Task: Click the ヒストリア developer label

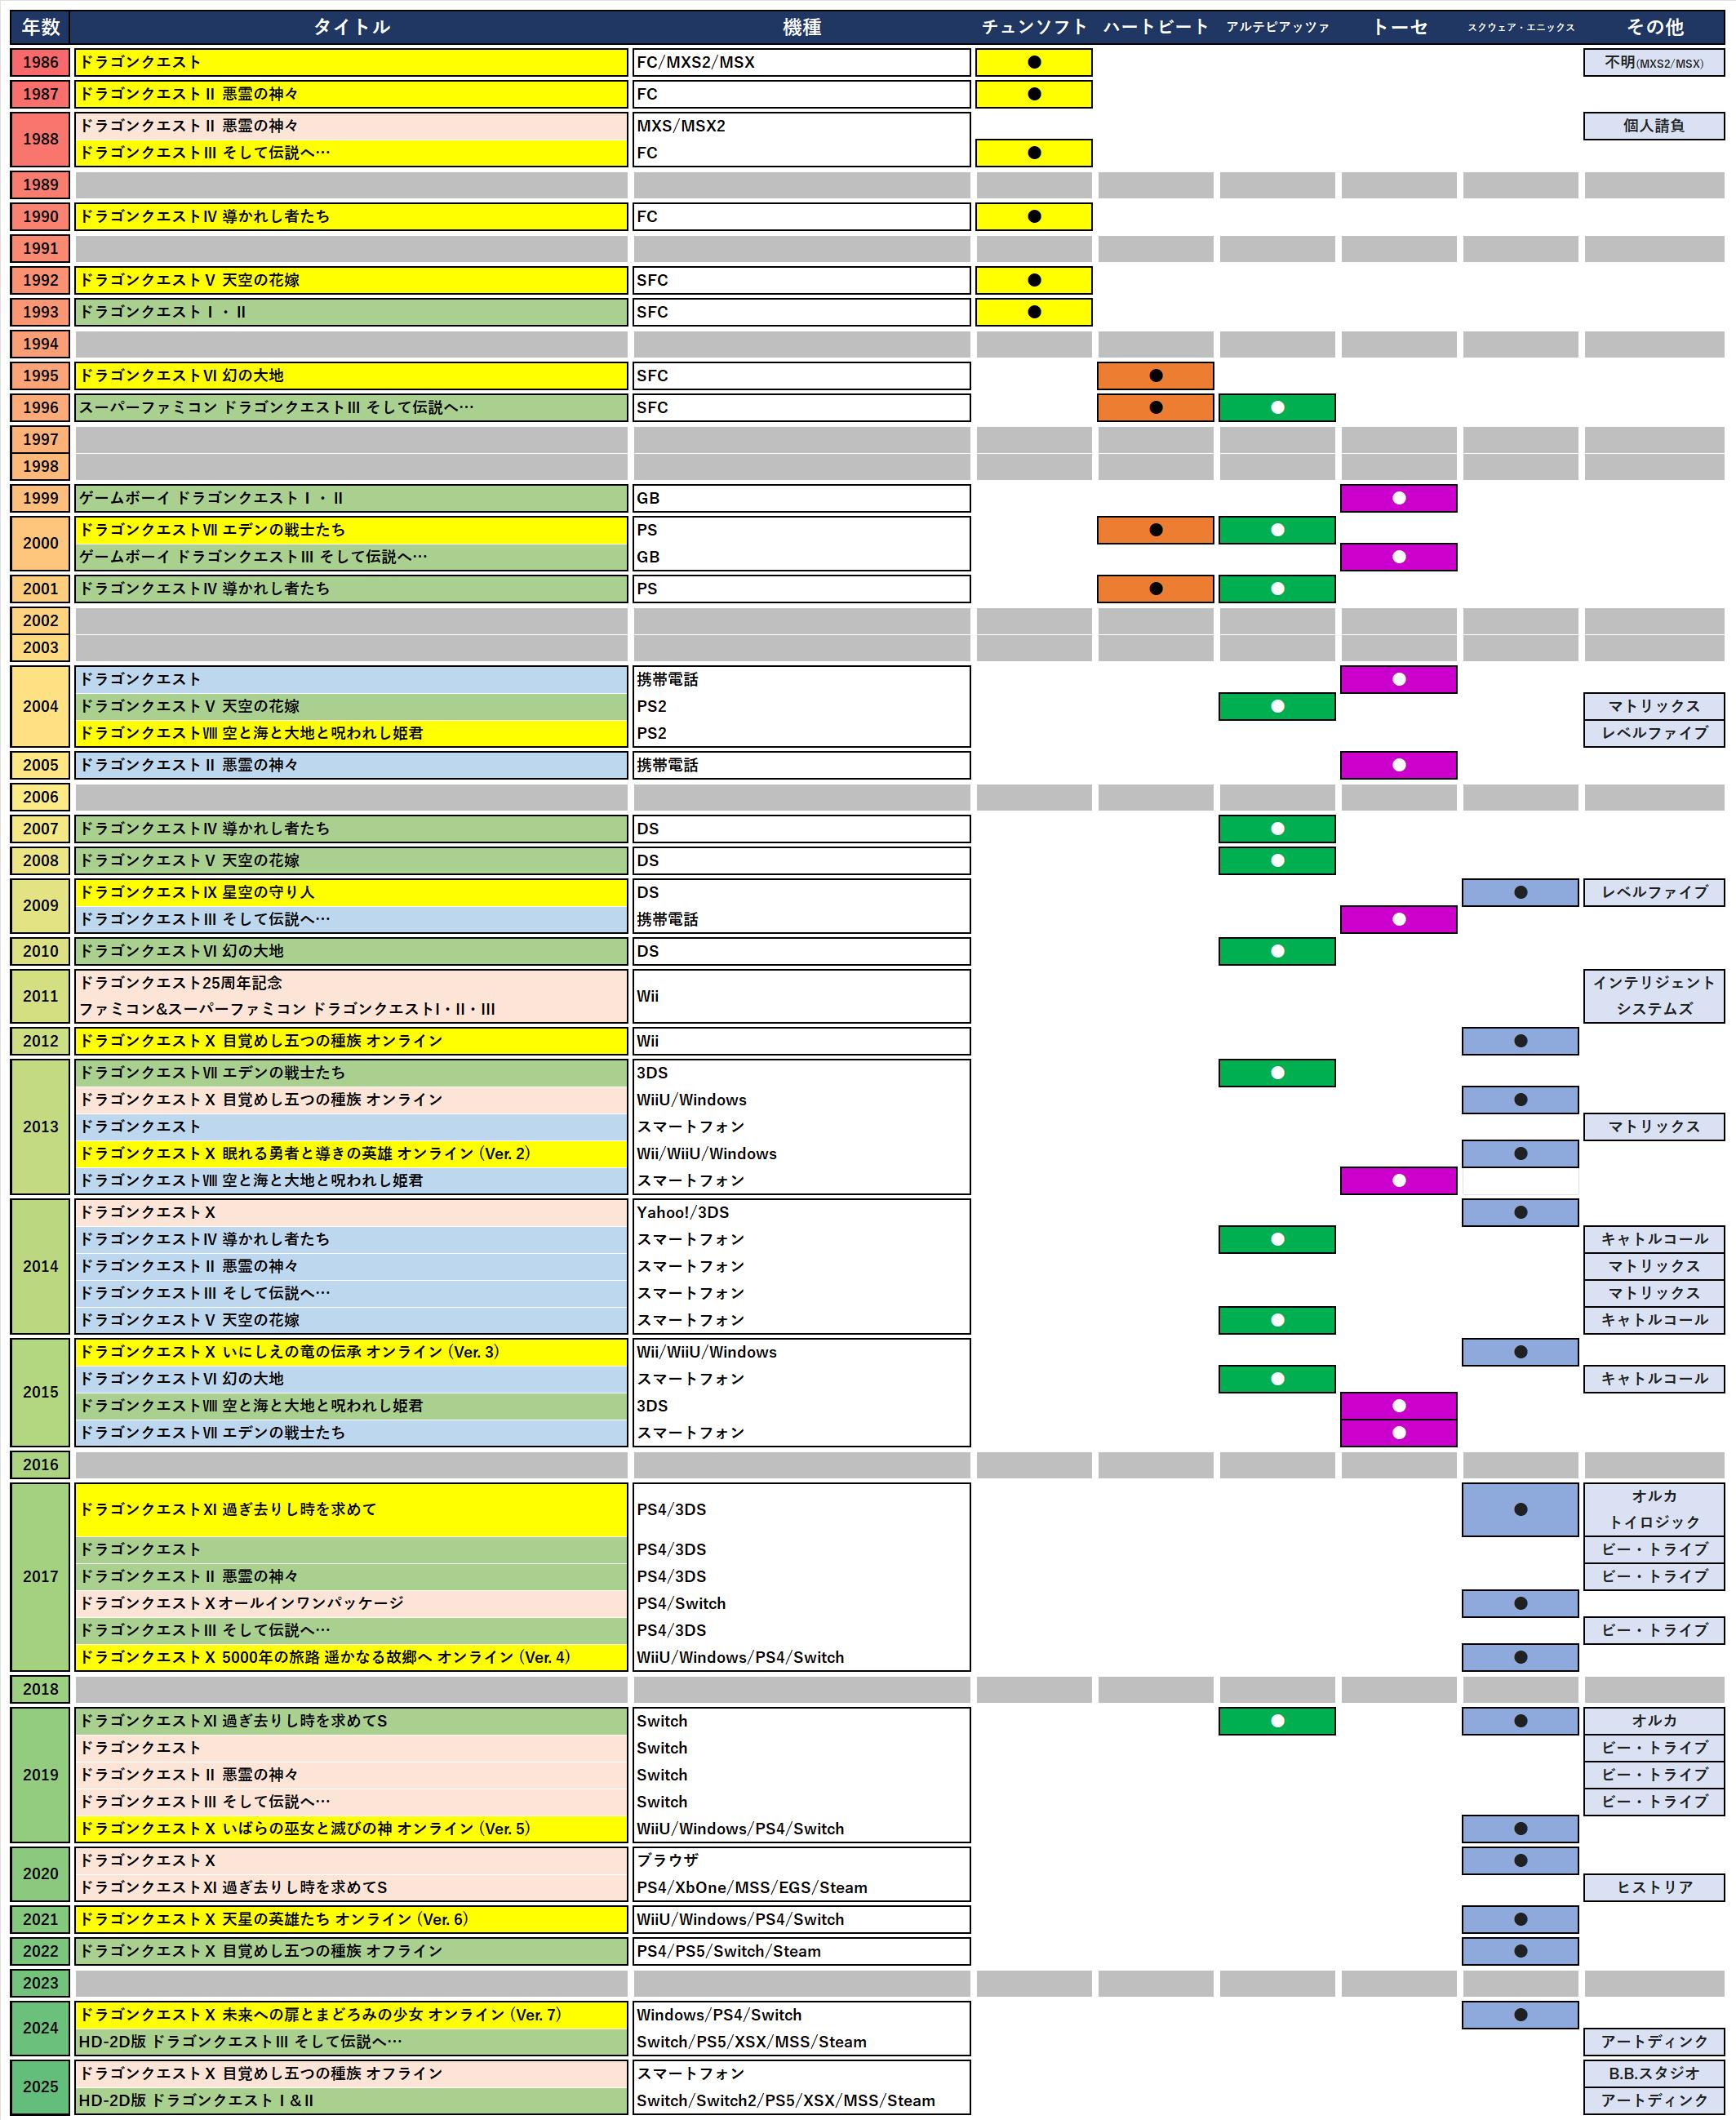Action: click(x=1654, y=1887)
